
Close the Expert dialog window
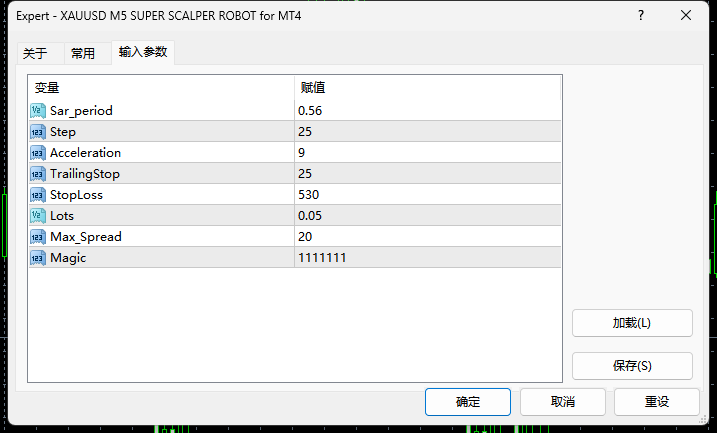[685, 16]
